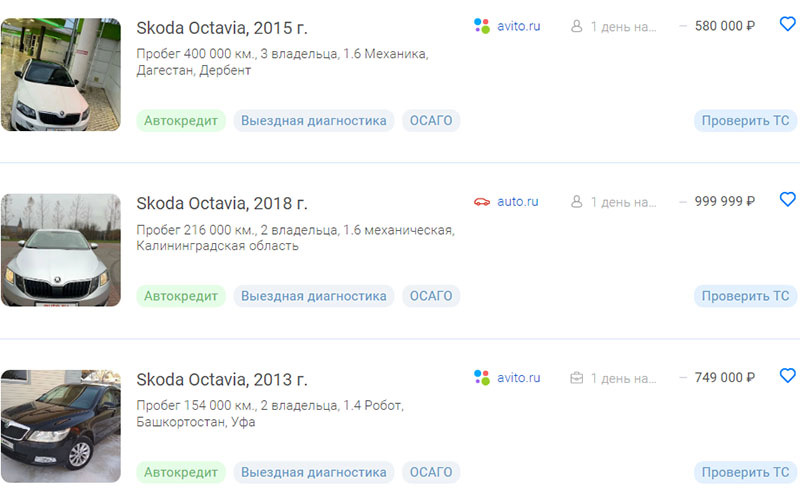Click dealer briefcase icon on 2013 listing

click(576, 378)
